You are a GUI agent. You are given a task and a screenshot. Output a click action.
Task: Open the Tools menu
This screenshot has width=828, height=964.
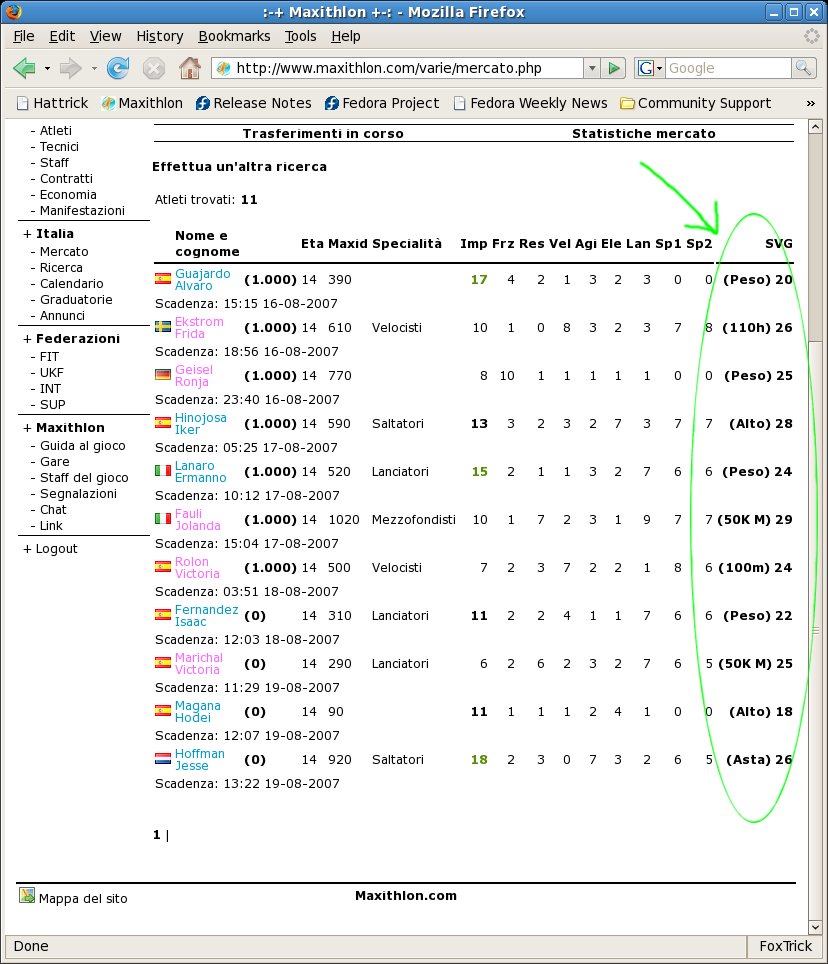point(300,36)
